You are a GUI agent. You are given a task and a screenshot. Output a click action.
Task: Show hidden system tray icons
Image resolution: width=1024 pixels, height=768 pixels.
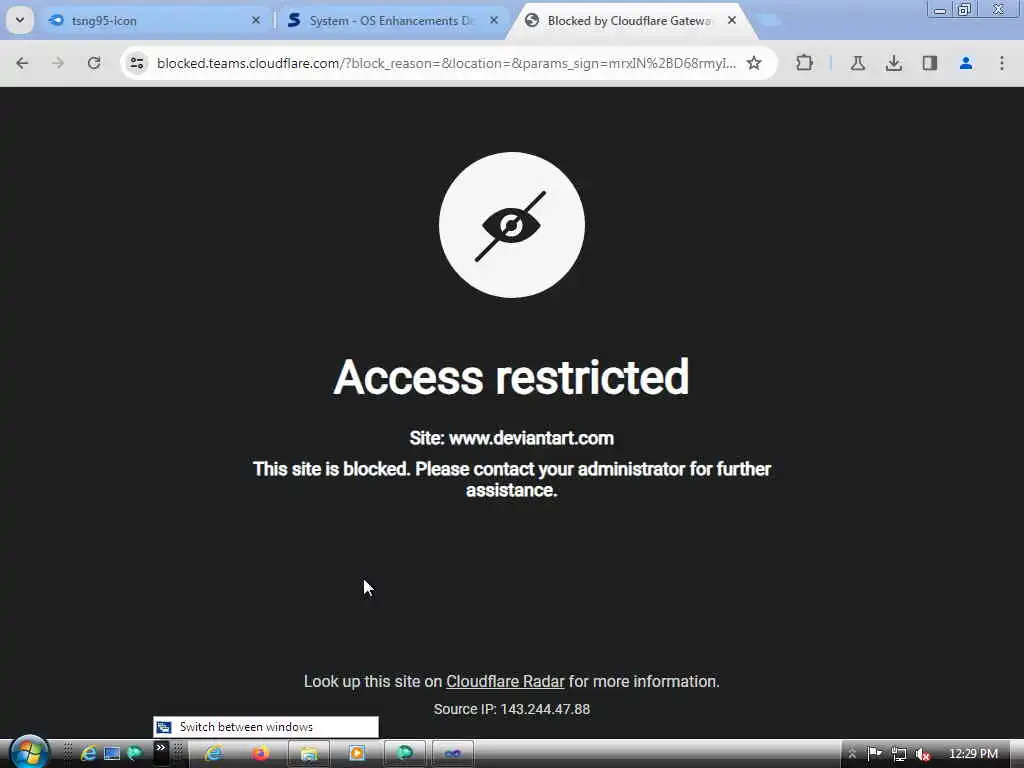[x=852, y=754]
